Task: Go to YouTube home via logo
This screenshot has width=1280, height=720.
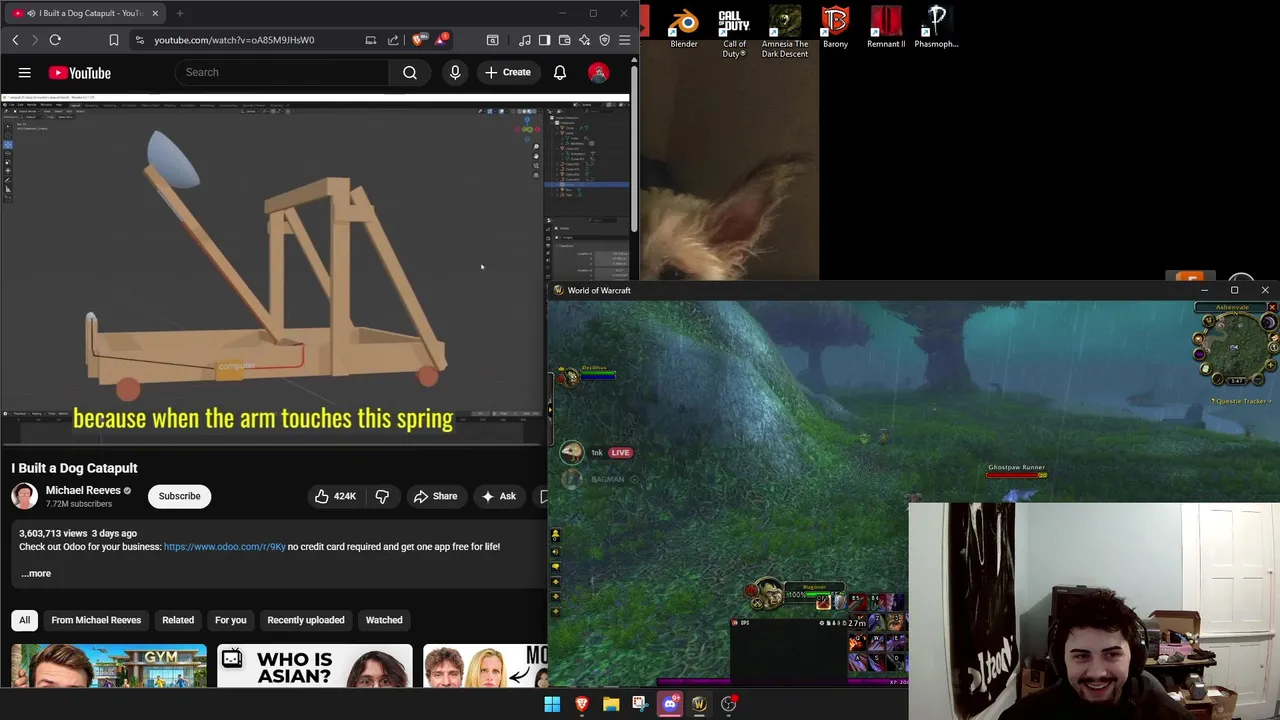Action: [79, 73]
